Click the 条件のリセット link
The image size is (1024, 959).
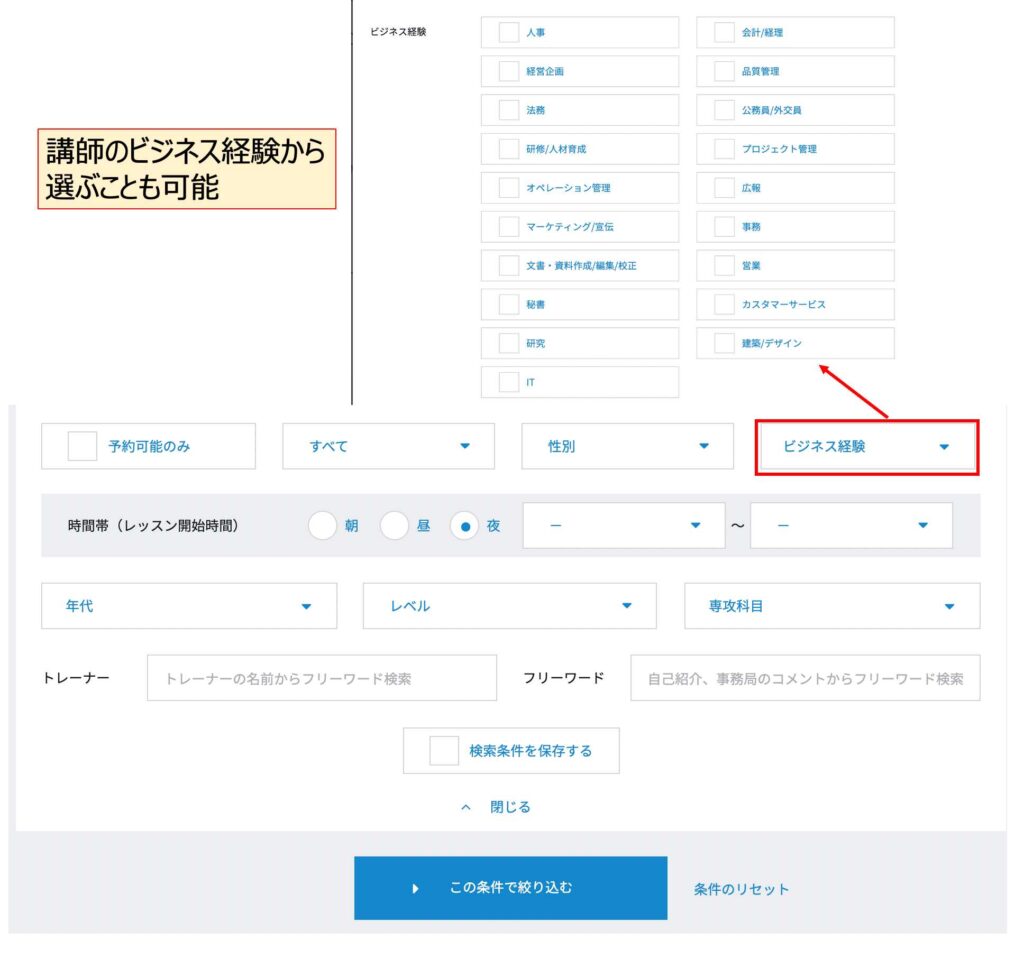[x=741, y=889]
